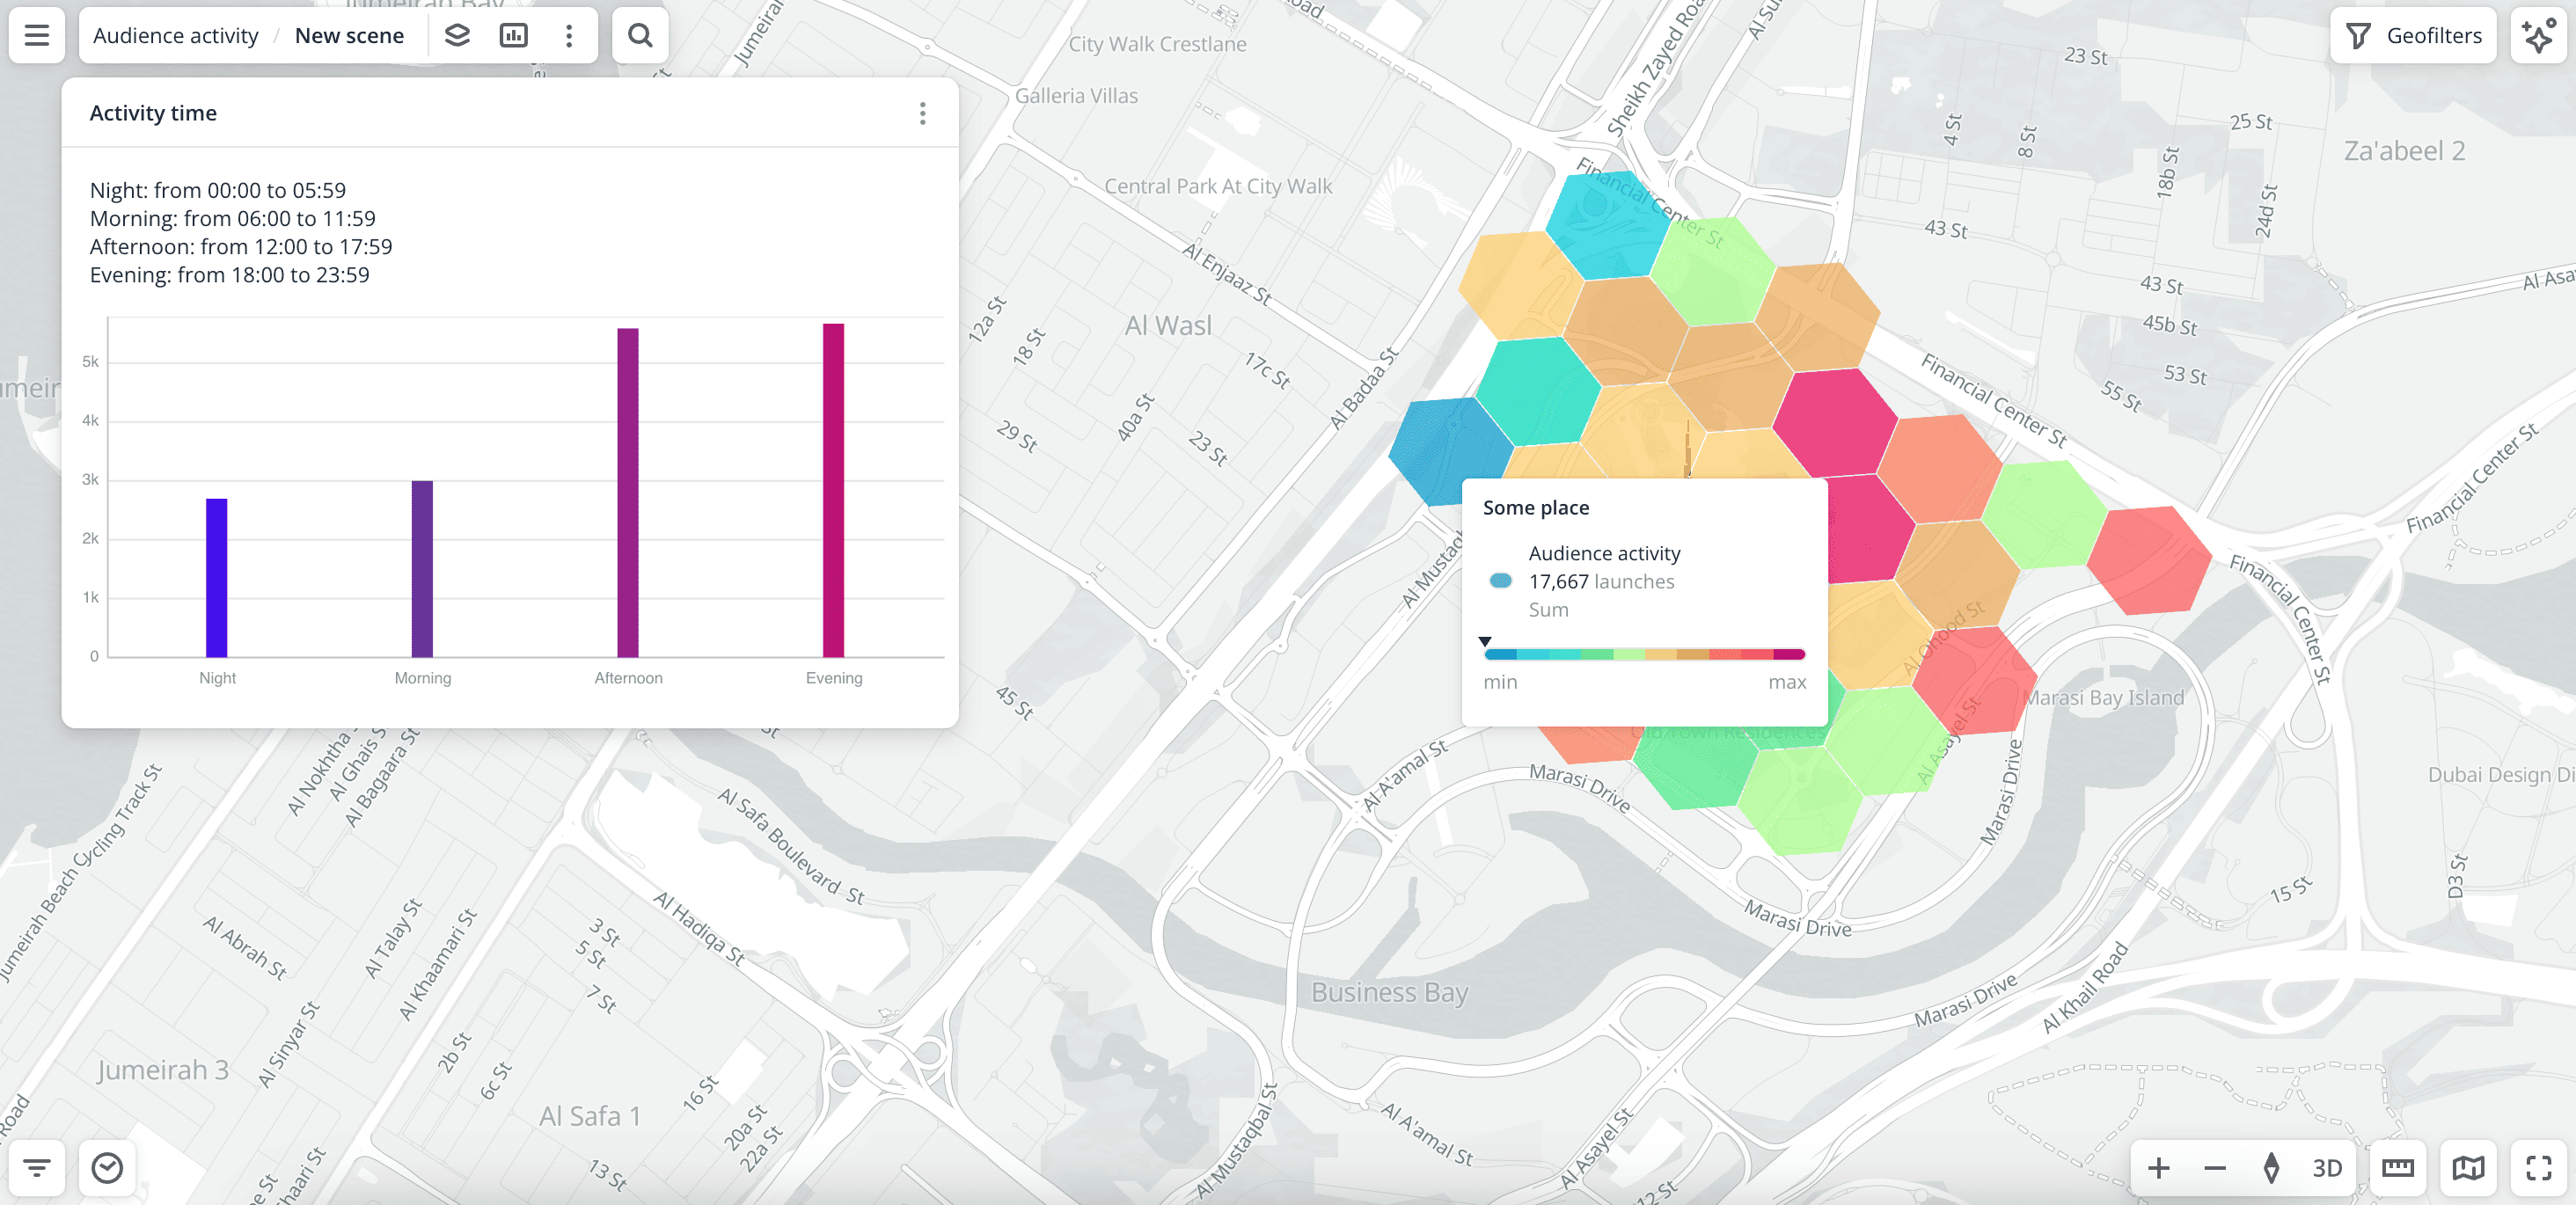Open the minimap view icon

[x=2469, y=1168]
